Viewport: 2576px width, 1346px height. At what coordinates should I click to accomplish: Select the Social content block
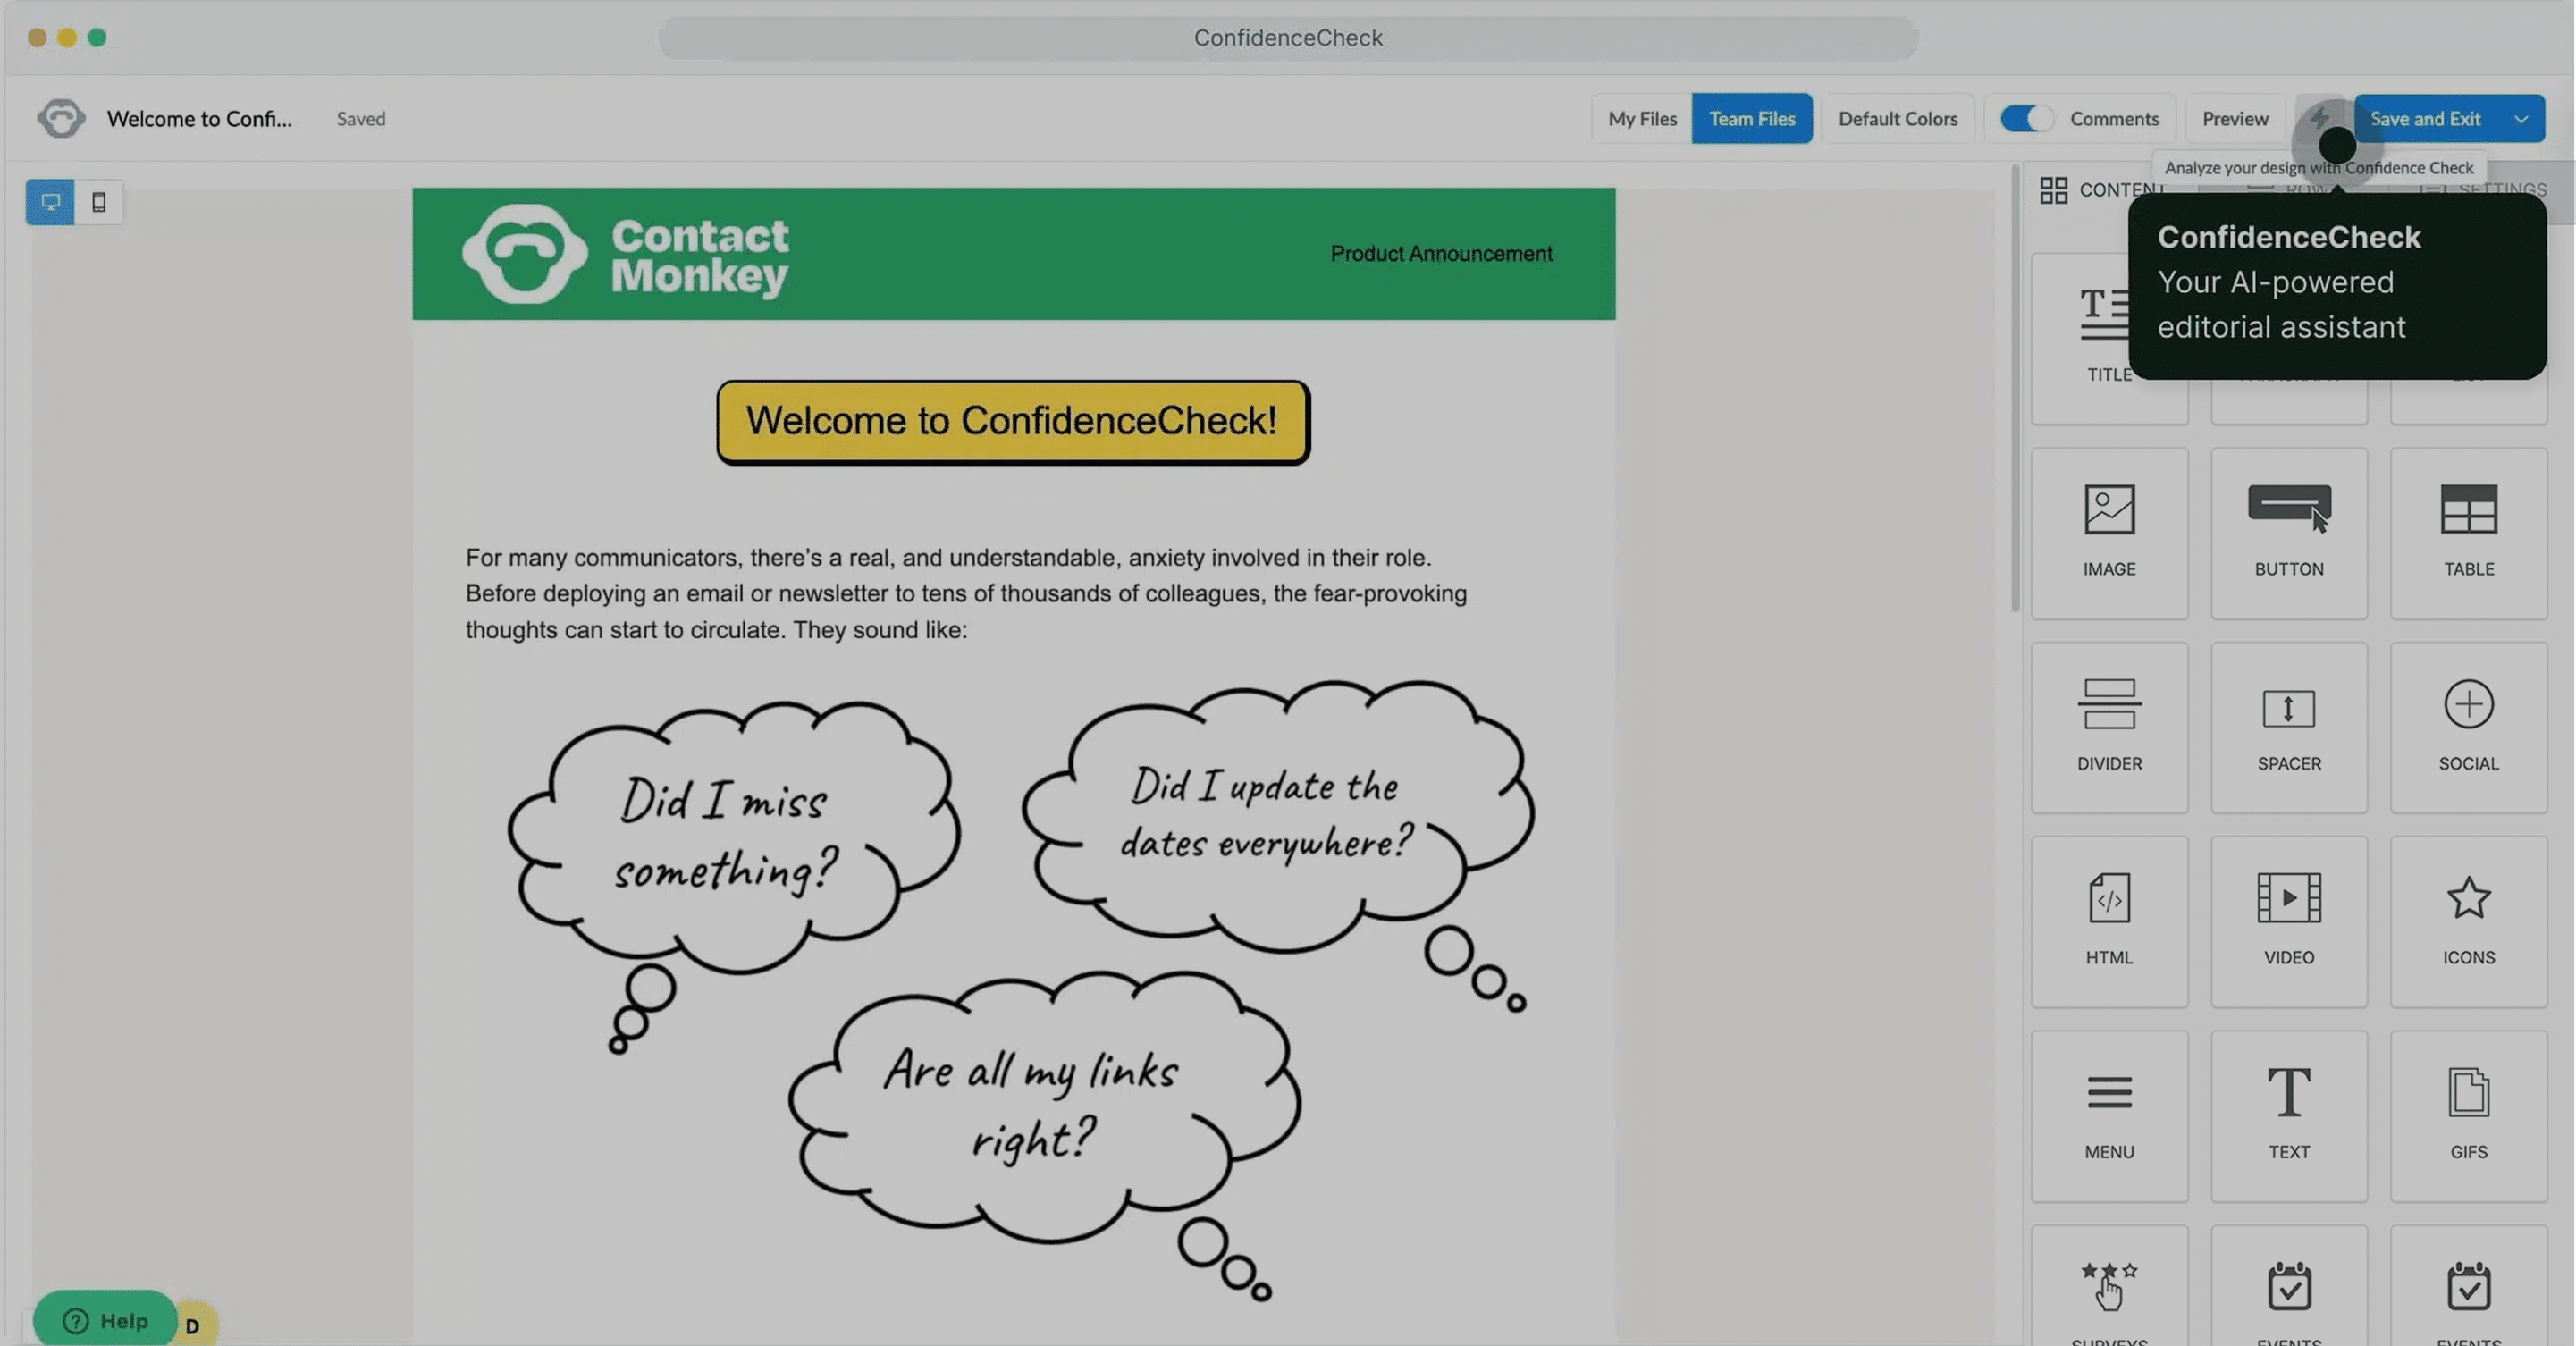(x=2467, y=726)
